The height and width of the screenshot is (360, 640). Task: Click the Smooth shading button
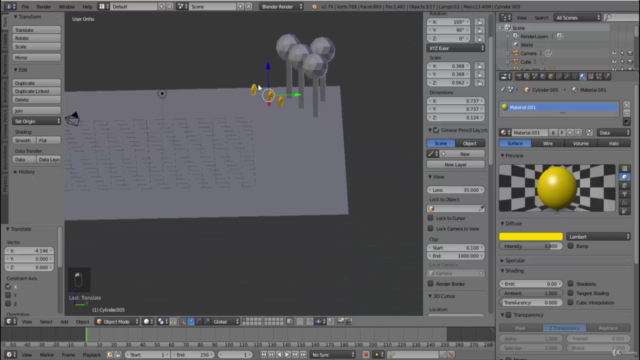tap(24, 140)
